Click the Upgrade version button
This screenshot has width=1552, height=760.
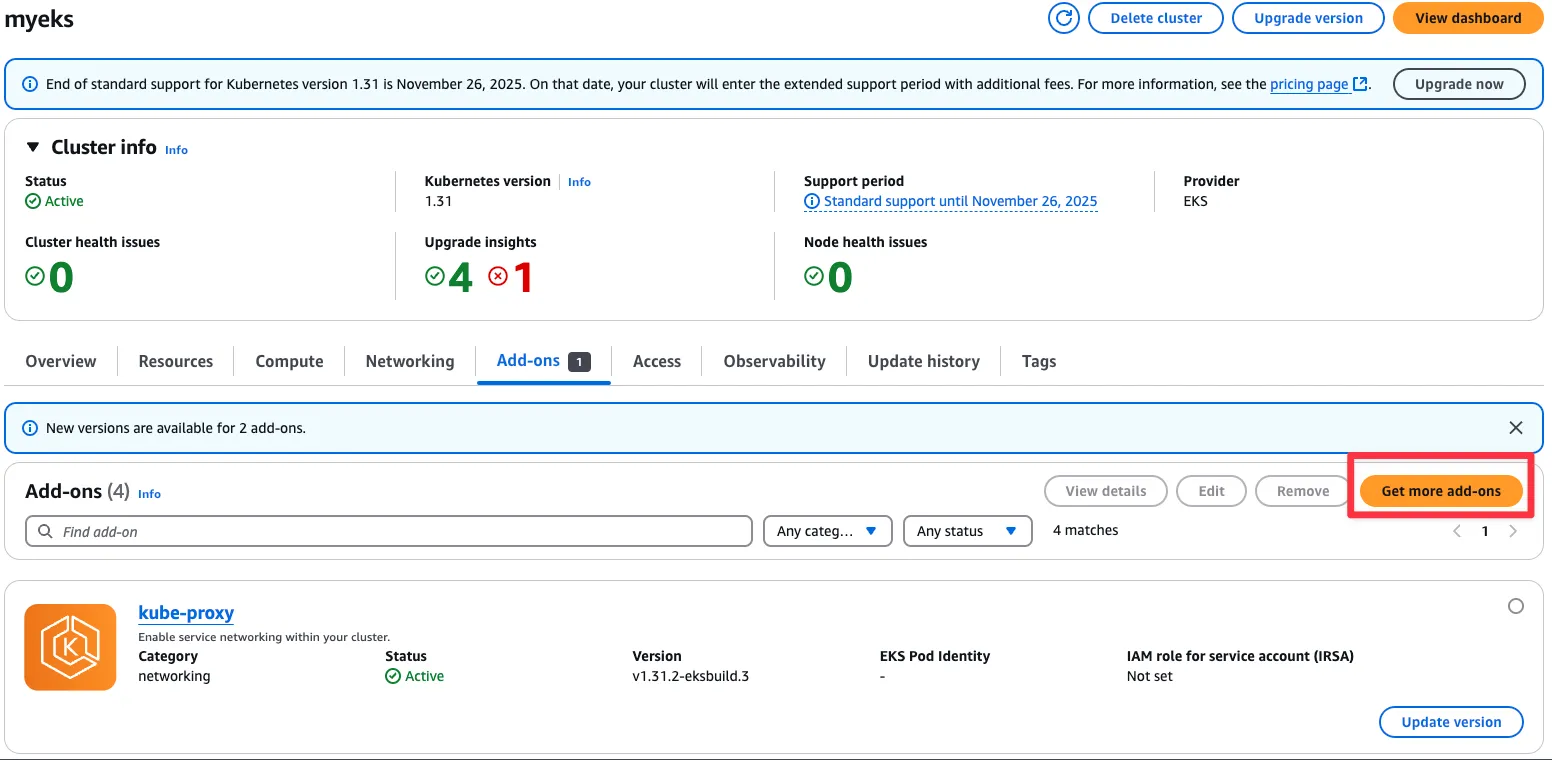pyautogui.click(x=1308, y=18)
